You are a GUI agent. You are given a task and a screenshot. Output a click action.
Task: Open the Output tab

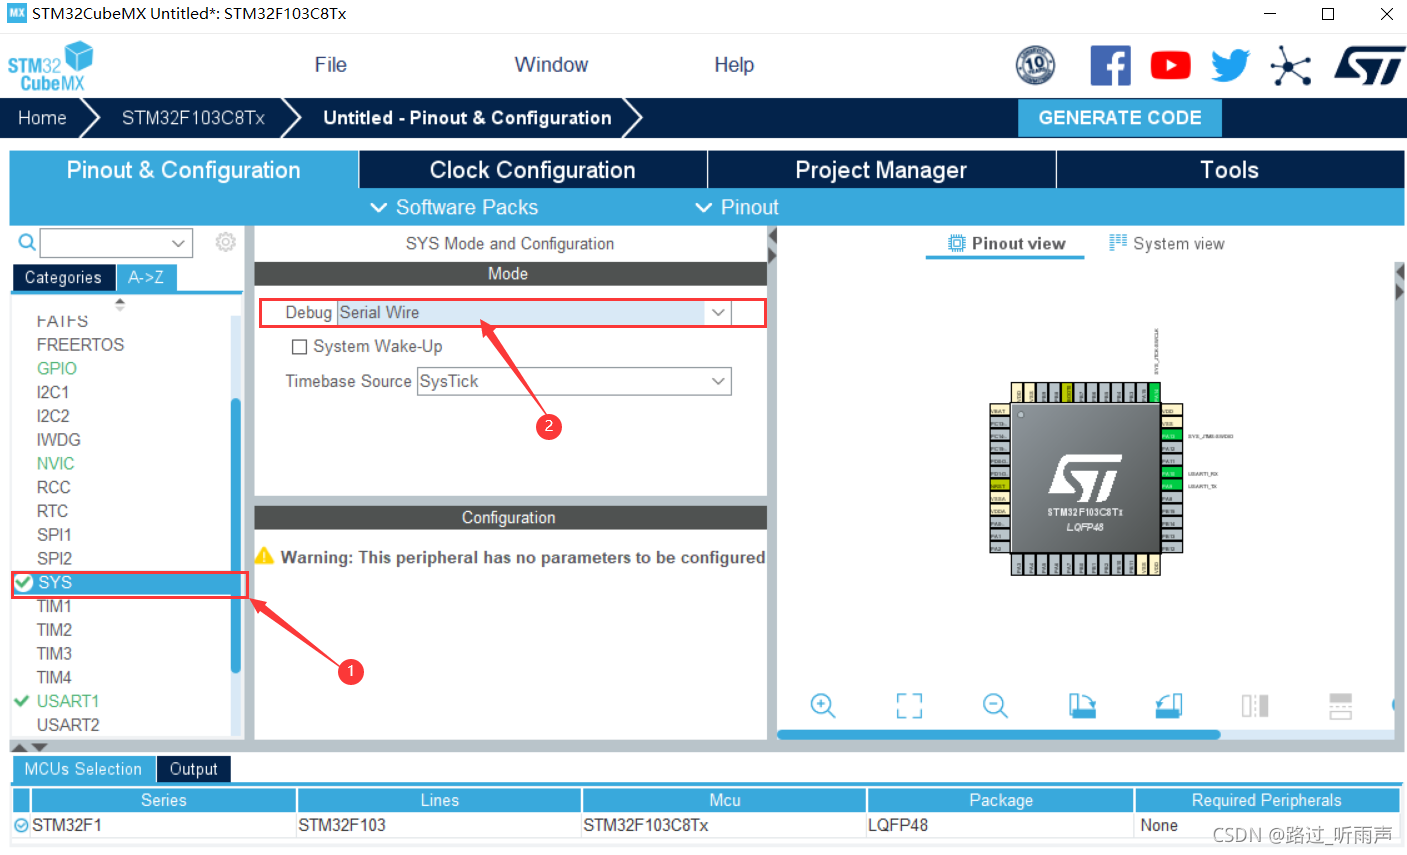193,769
